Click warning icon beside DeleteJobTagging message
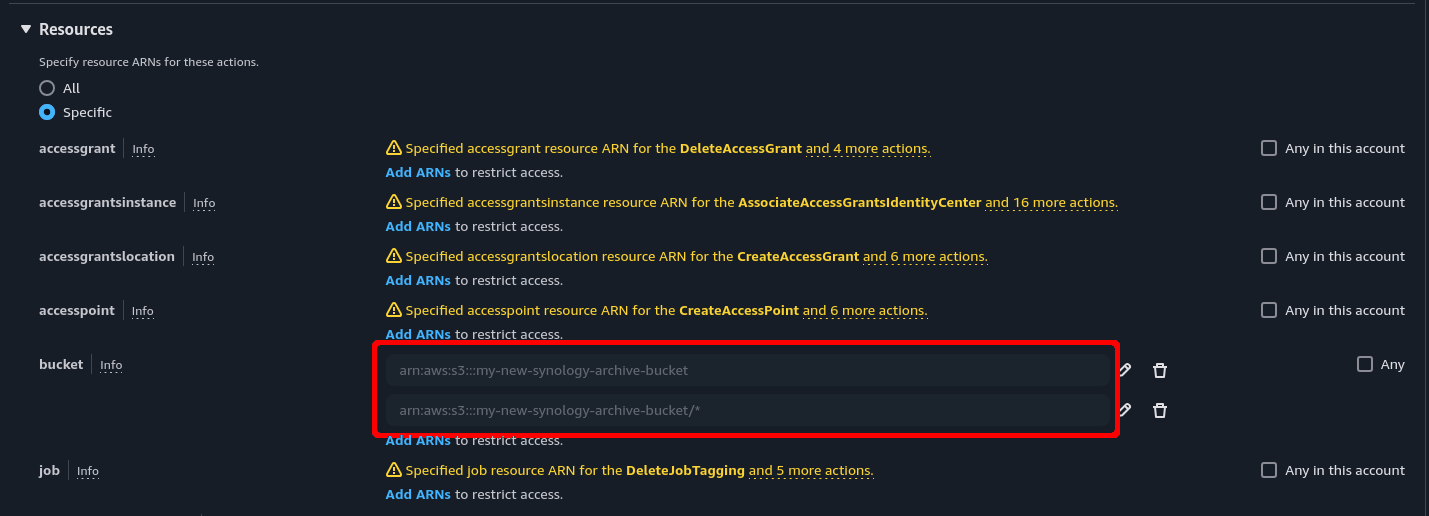Viewport: 1429px width, 516px height. click(x=394, y=470)
